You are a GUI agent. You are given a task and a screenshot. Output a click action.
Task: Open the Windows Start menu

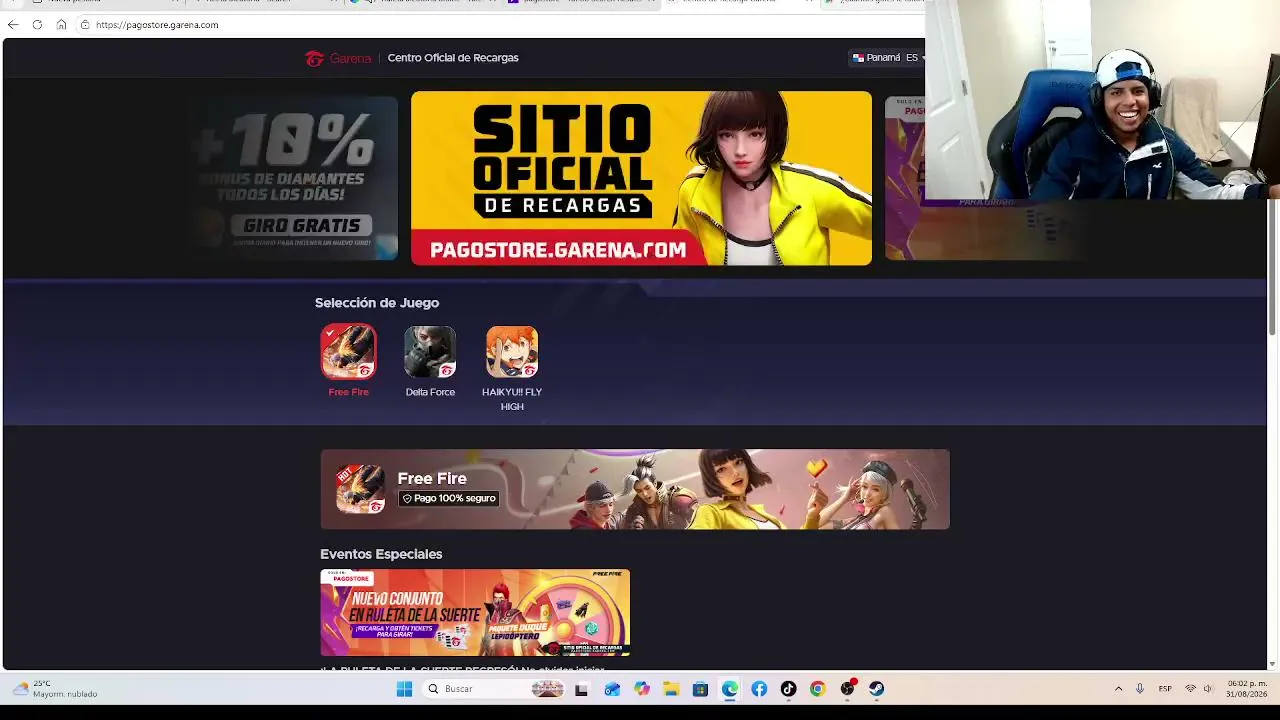404,689
